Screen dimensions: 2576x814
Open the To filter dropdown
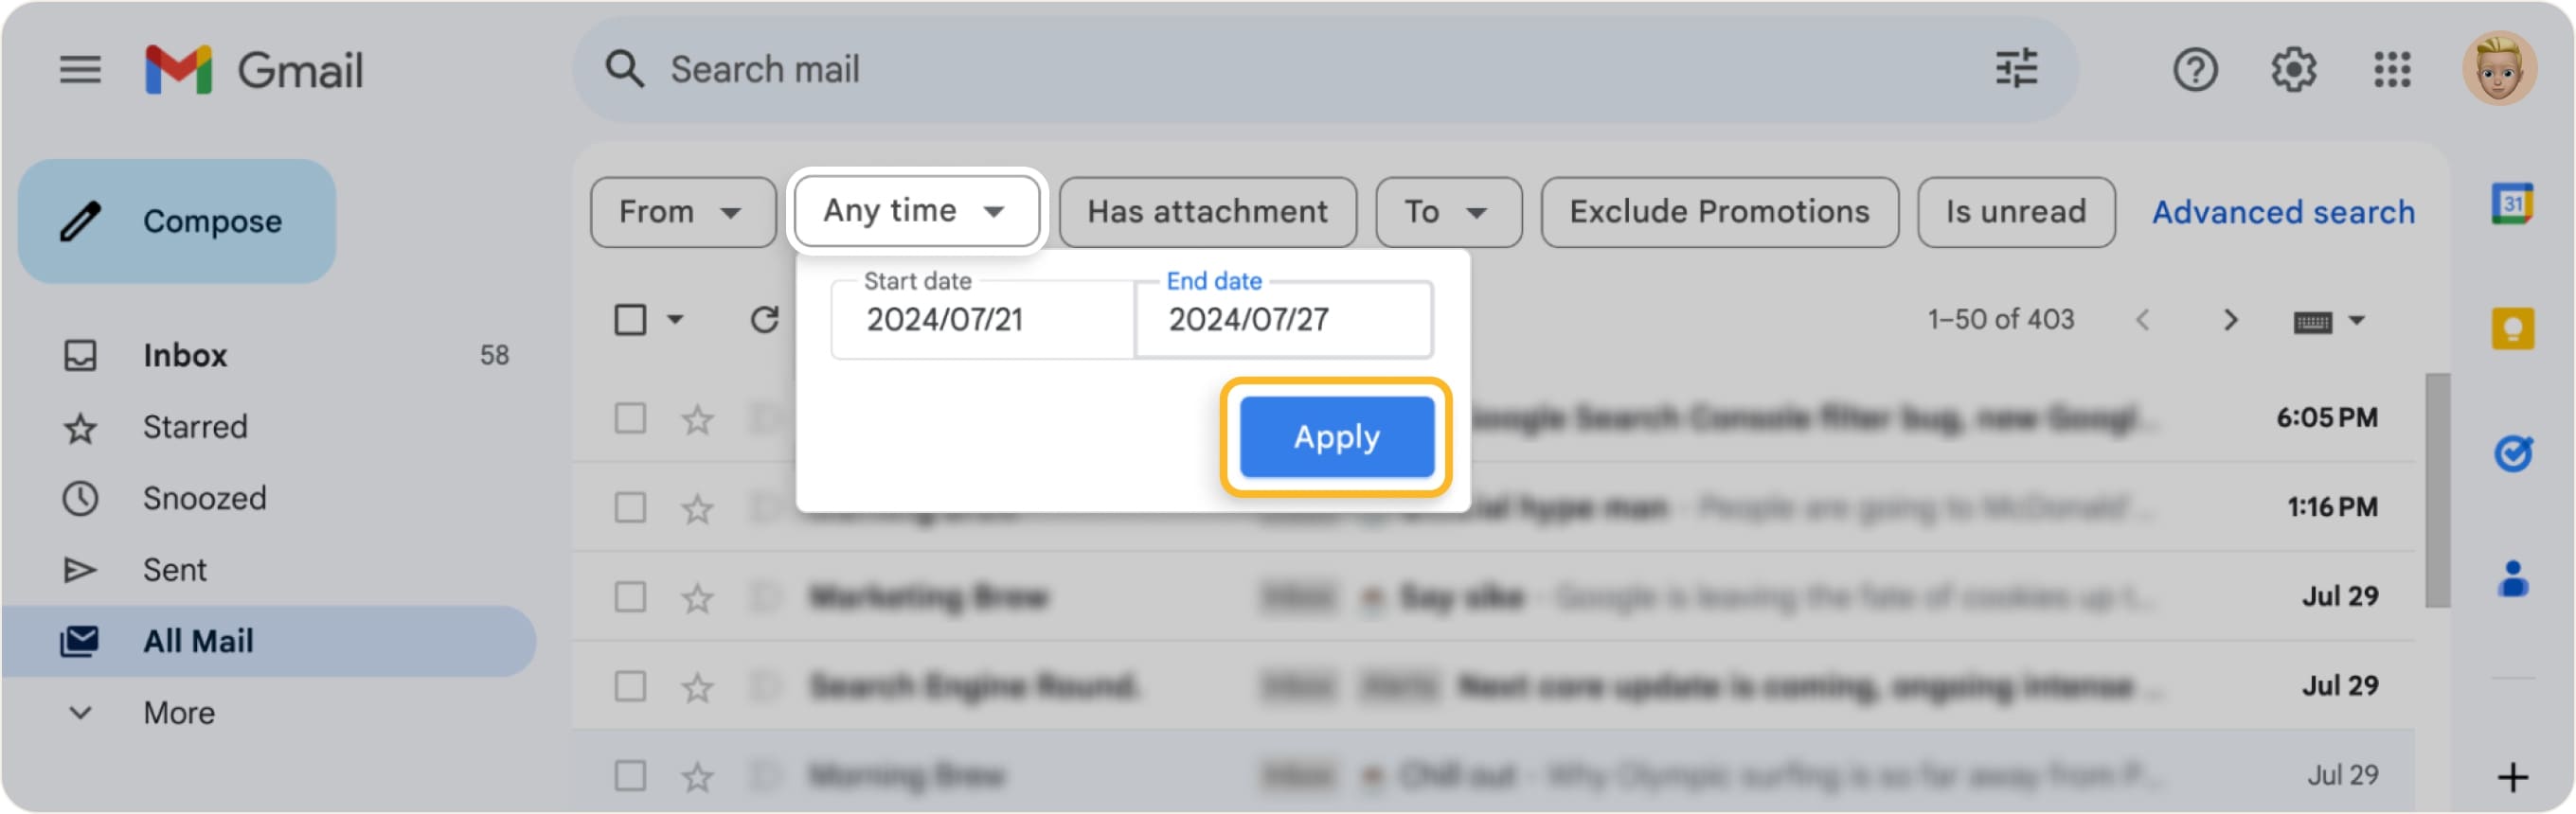pyautogui.click(x=1447, y=211)
